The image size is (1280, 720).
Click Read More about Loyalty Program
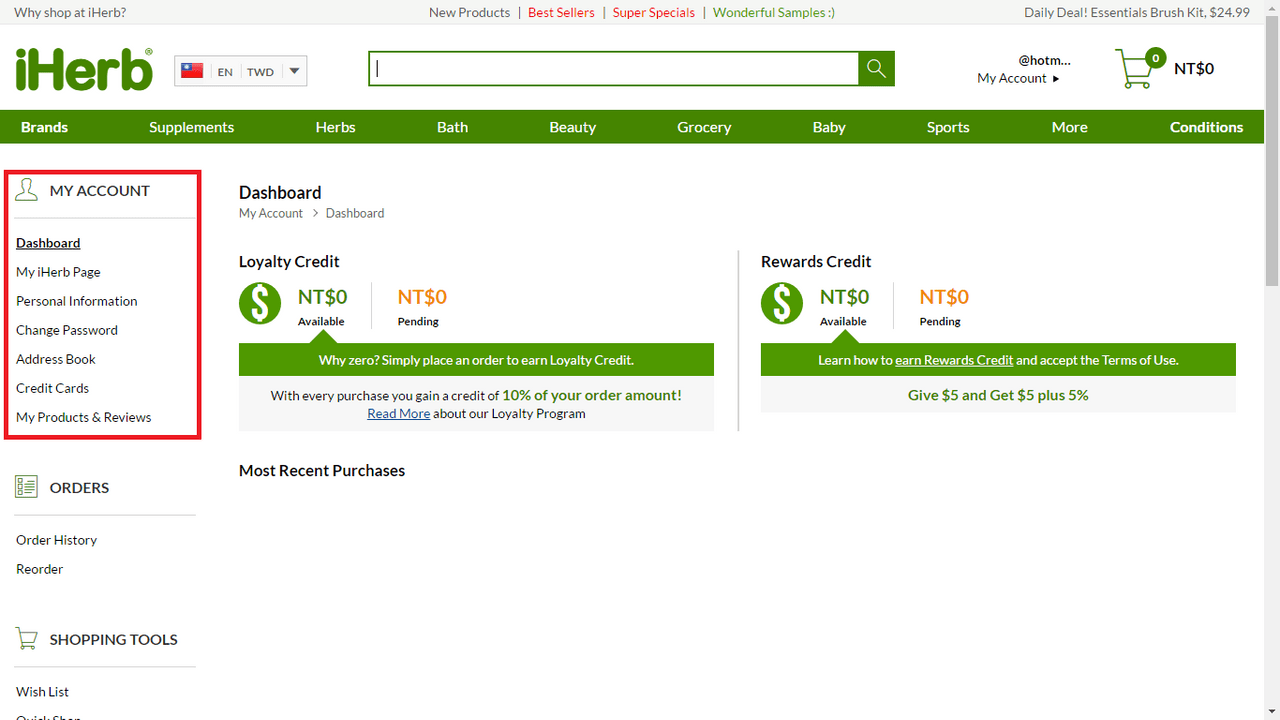tap(399, 413)
